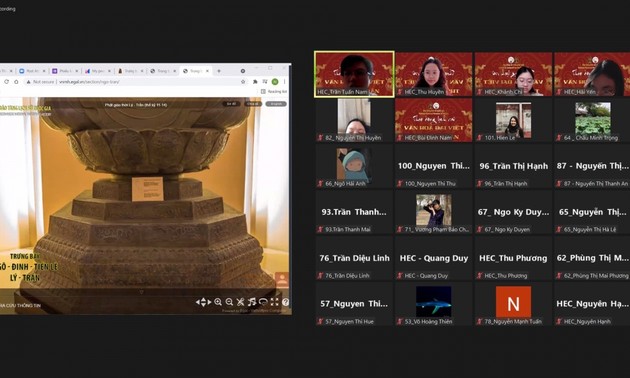Switch to the tab with brown statue icon
Screen dimensions: 630x378
[130, 71]
